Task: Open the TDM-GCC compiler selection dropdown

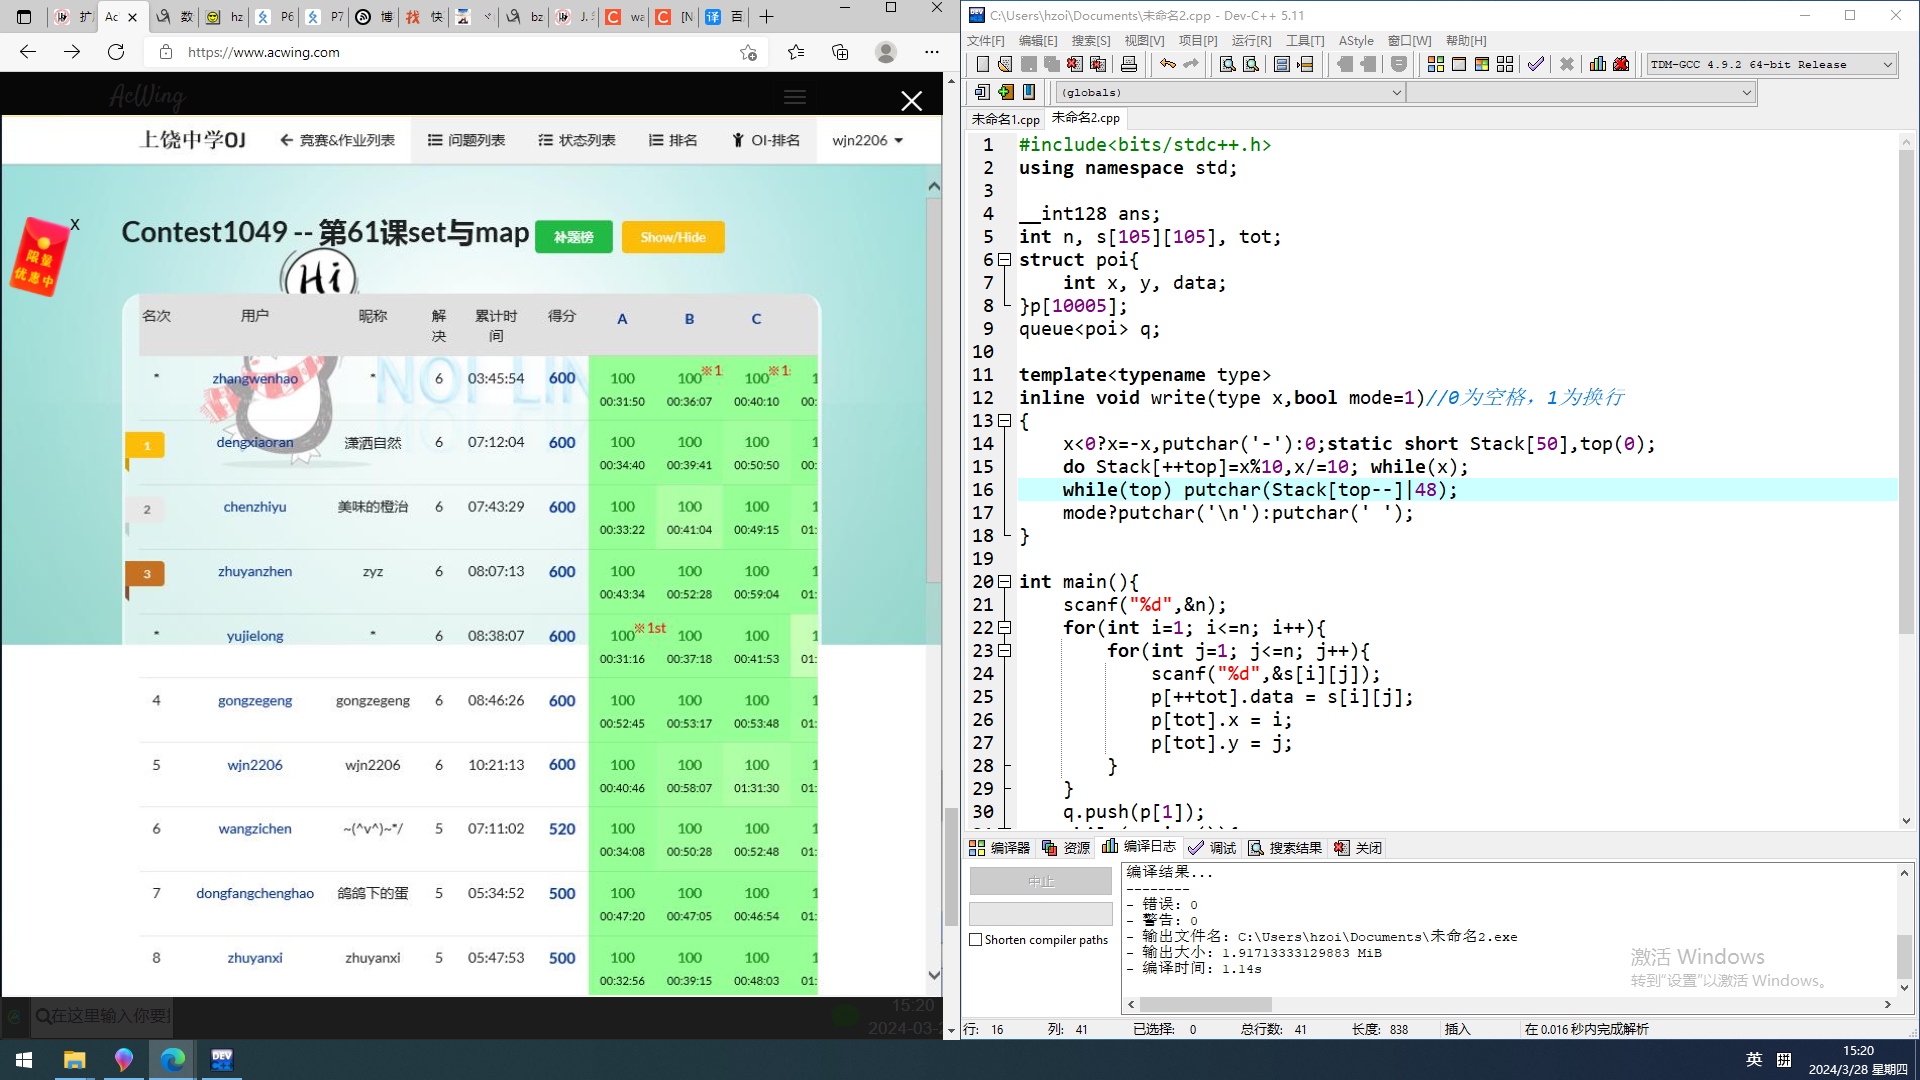Action: point(1887,64)
